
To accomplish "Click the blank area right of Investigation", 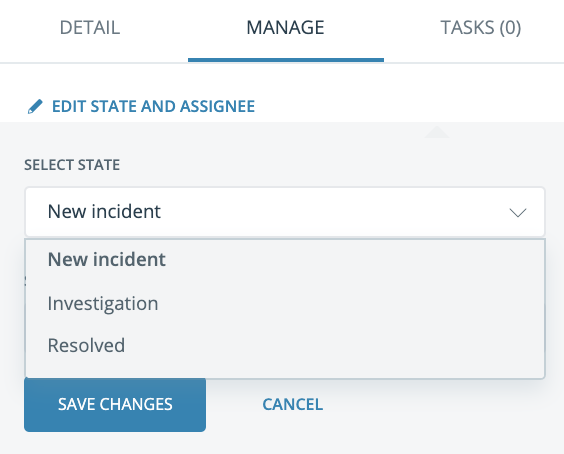I will pos(351,303).
